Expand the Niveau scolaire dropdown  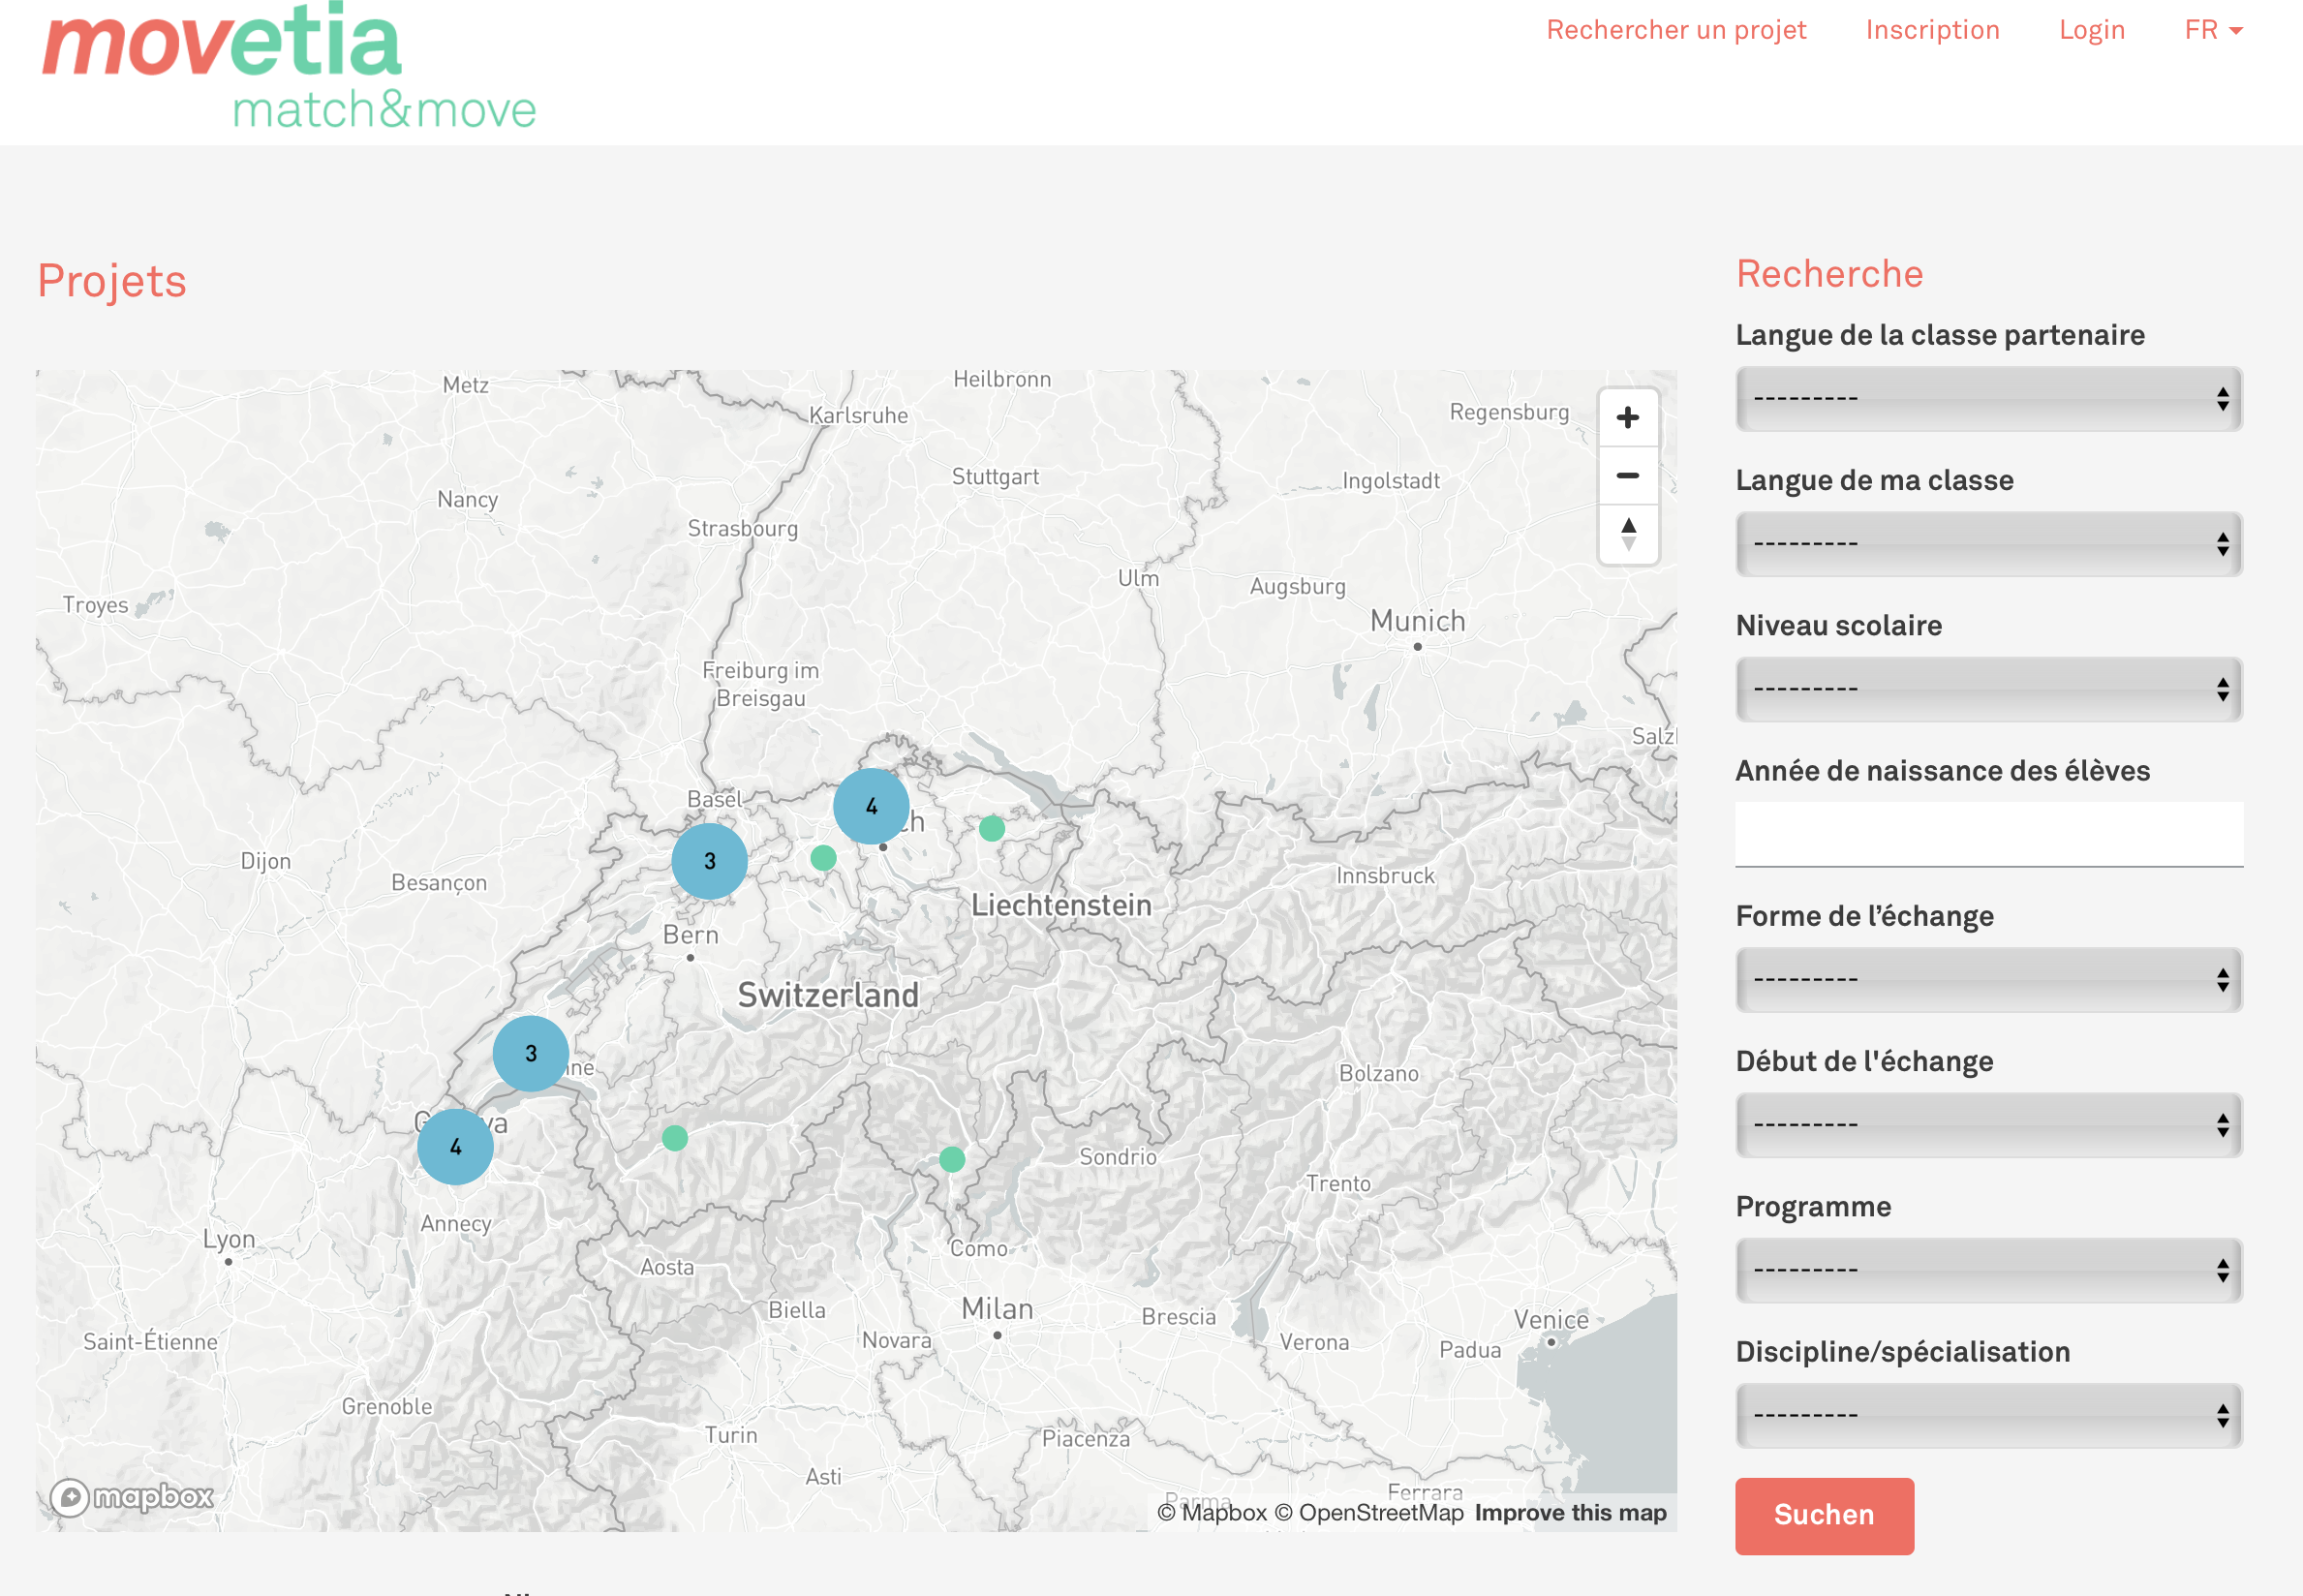(1988, 689)
